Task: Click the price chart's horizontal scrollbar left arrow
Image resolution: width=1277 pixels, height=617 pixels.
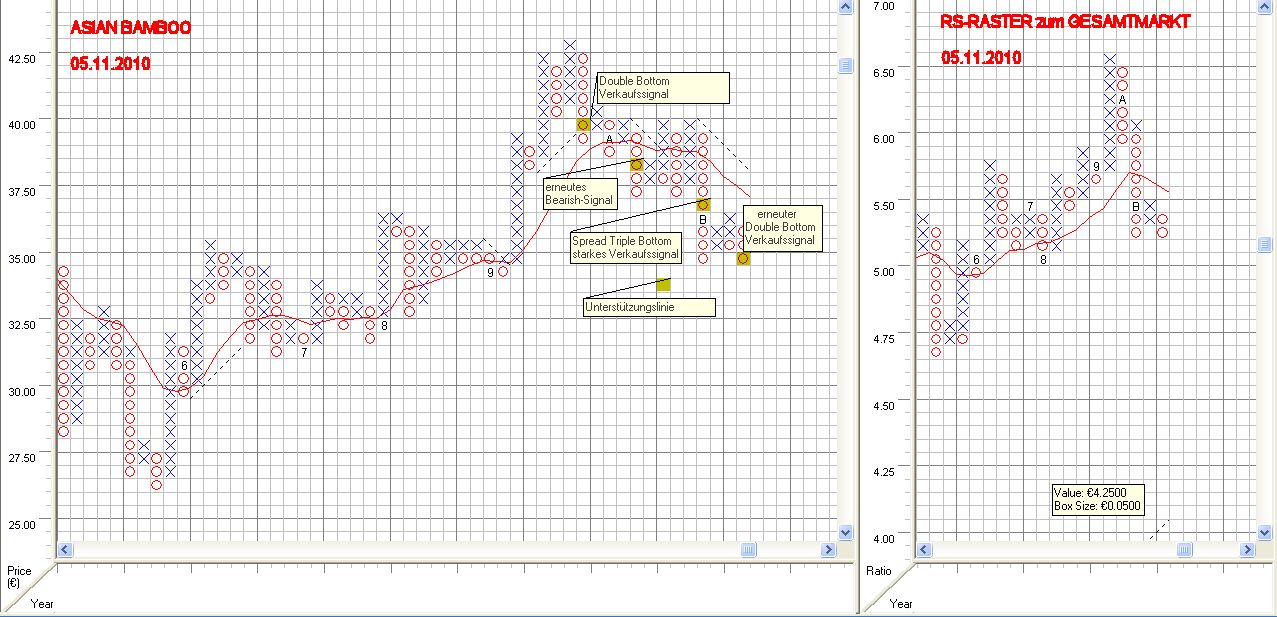Action: coord(65,550)
